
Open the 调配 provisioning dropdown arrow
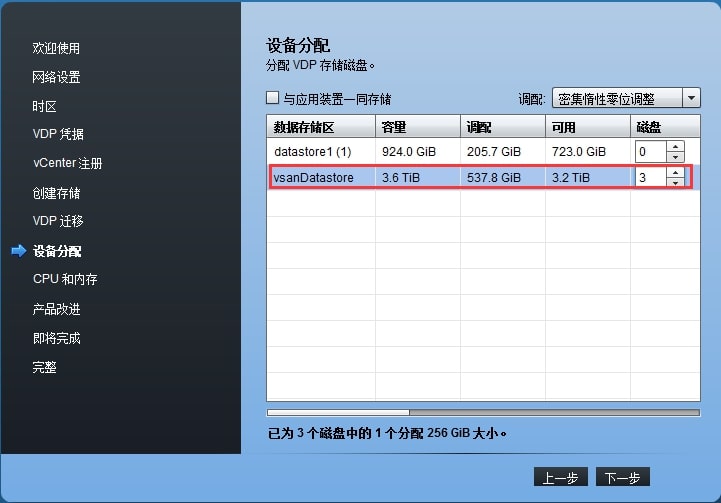(x=691, y=98)
